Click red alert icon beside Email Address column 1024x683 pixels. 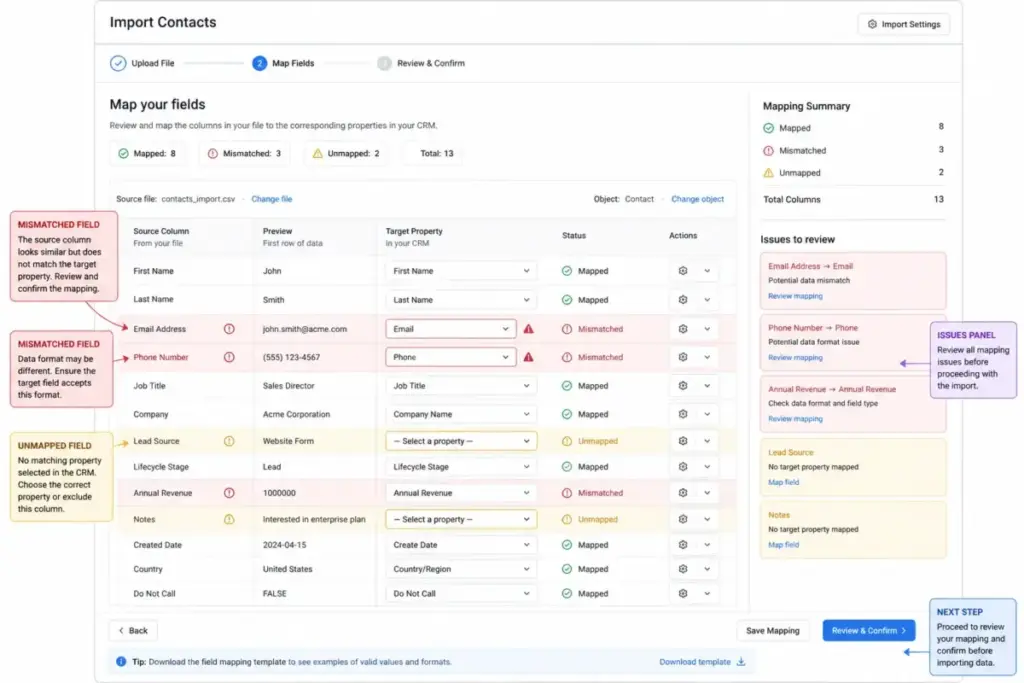tap(229, 329)
